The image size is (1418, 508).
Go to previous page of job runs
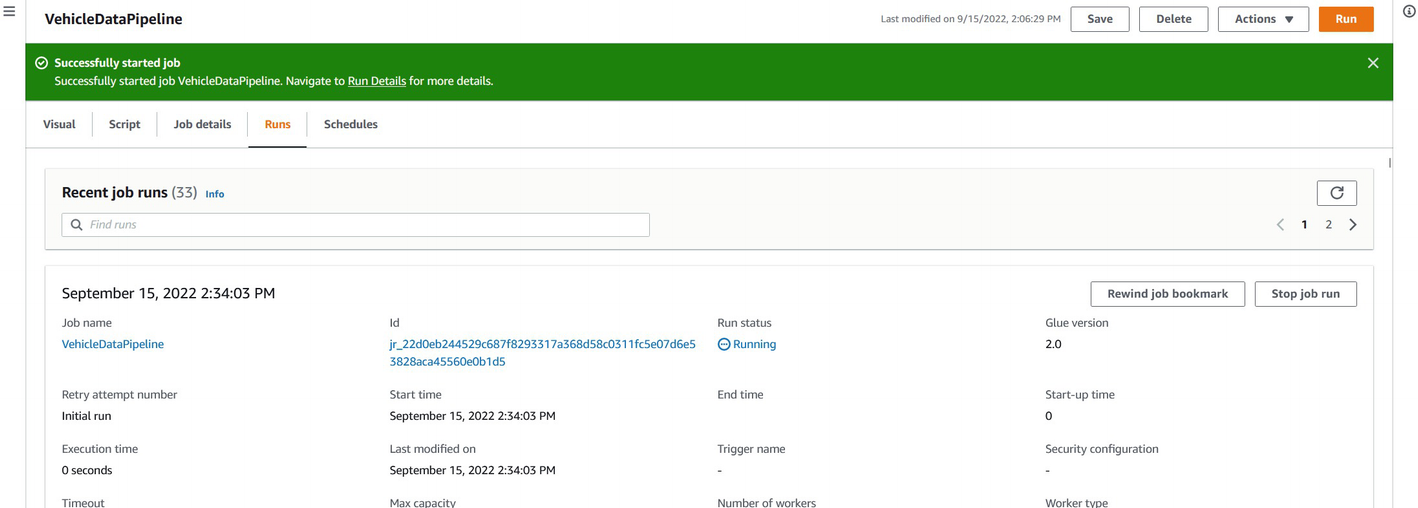[x=1280, y=225]
